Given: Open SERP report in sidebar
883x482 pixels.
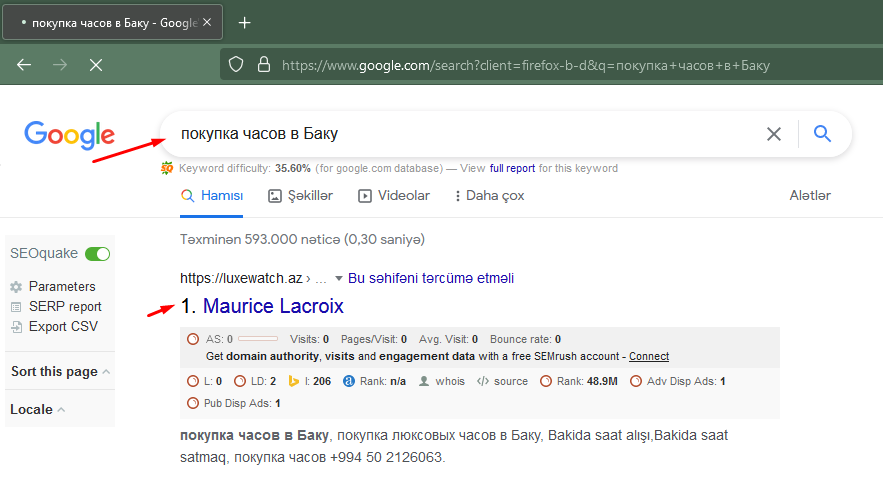Looking at the screenshot, I should click(x=65, y=307).
